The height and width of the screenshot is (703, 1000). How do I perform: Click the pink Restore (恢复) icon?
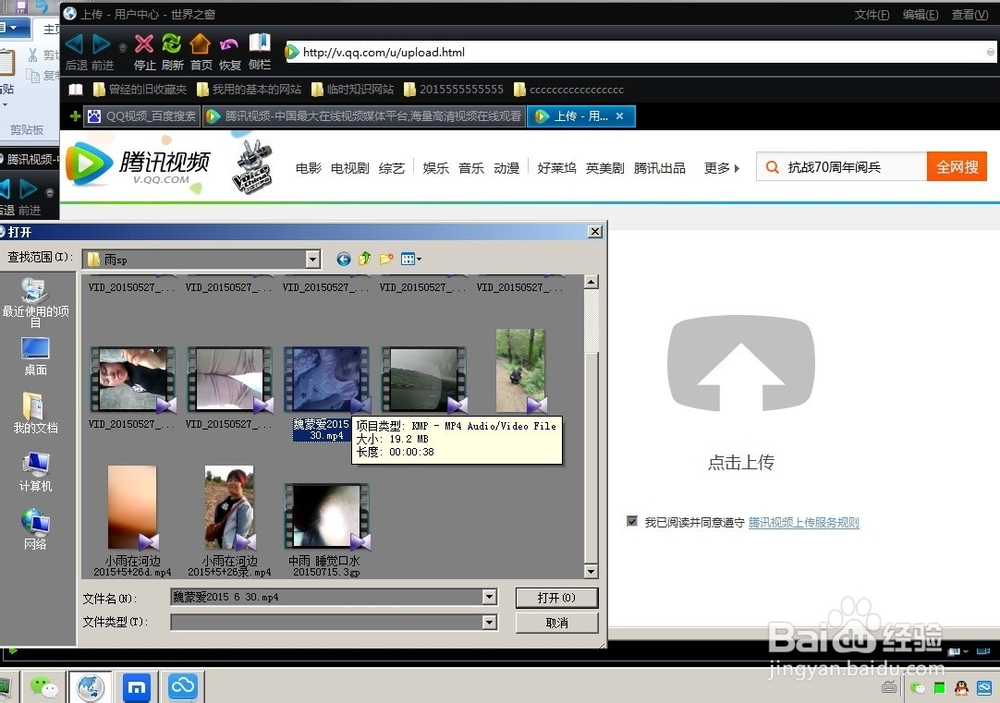[x=229, y=44]
